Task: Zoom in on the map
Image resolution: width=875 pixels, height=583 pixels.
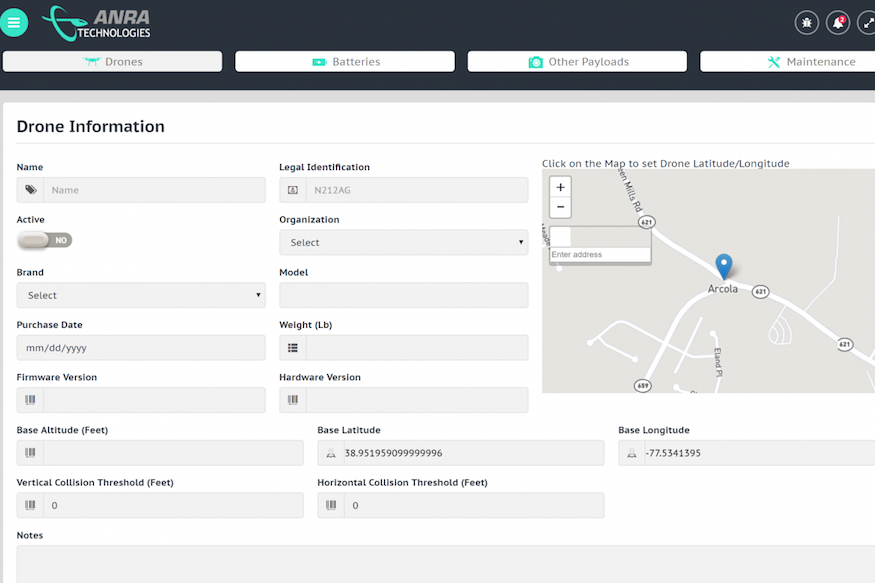Action: [x=561, y=187]
